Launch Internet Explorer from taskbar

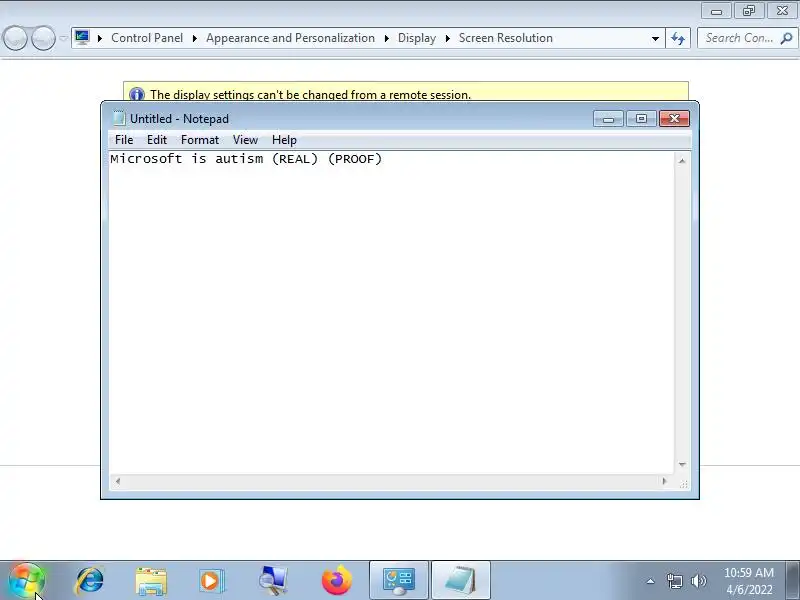pos(90,581)
